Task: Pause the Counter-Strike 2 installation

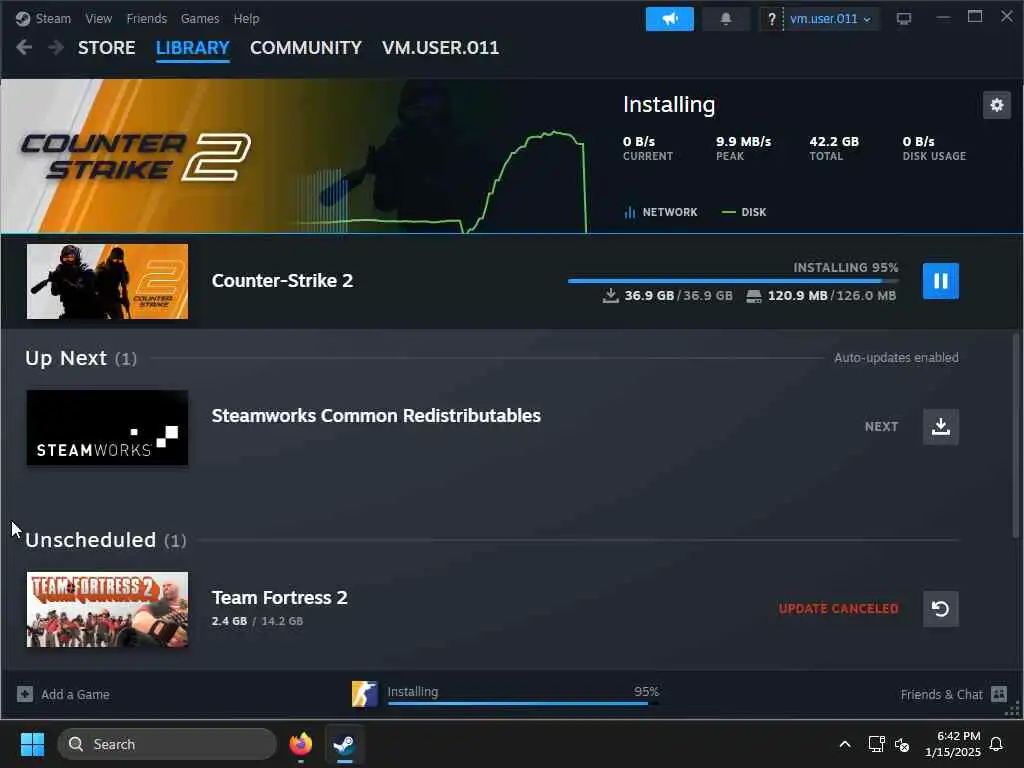Action: 940,281
